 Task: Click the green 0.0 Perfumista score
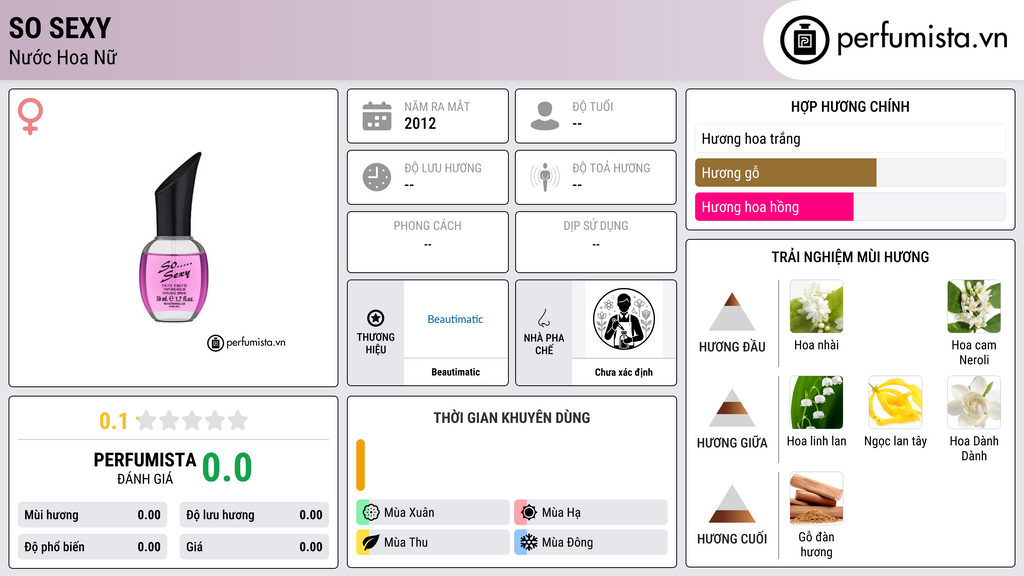tap(227, 467)
